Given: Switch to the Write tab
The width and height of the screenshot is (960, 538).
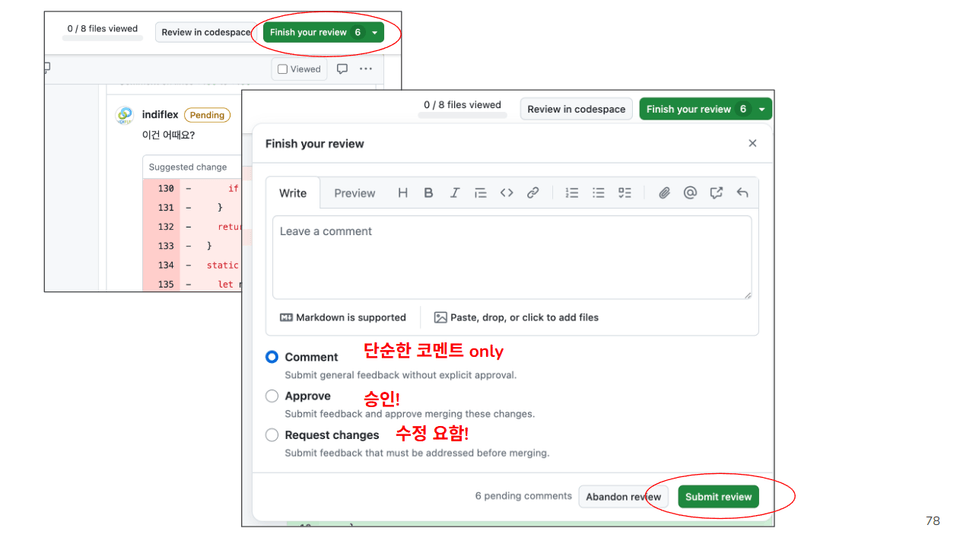Looking at the screenshot, I should coord(293,193).
